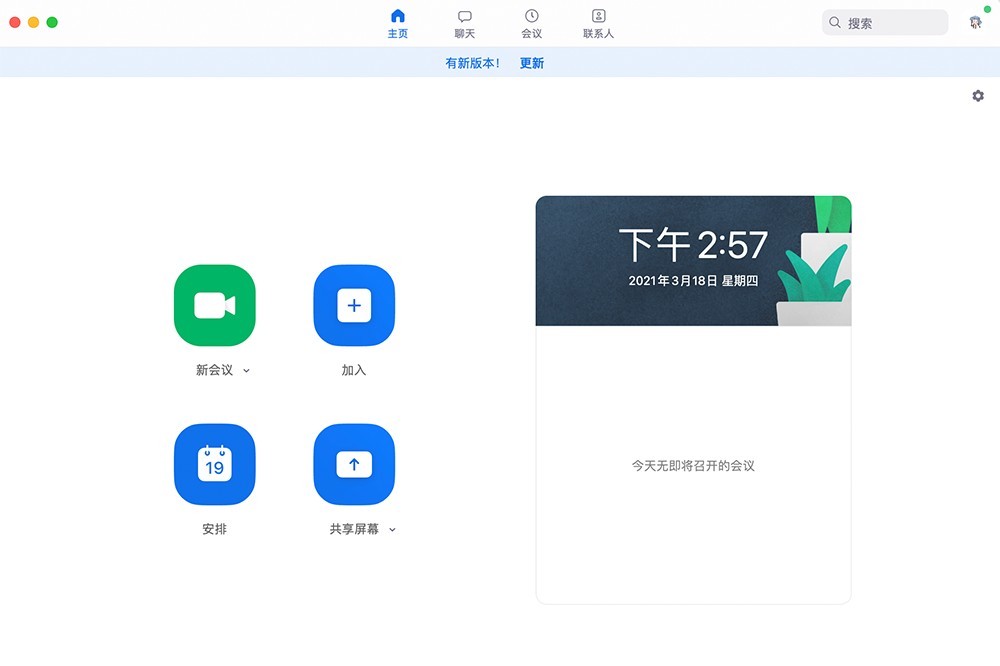Open the 安排 calendar icon
1000x666 pixels.
point(214,465)
